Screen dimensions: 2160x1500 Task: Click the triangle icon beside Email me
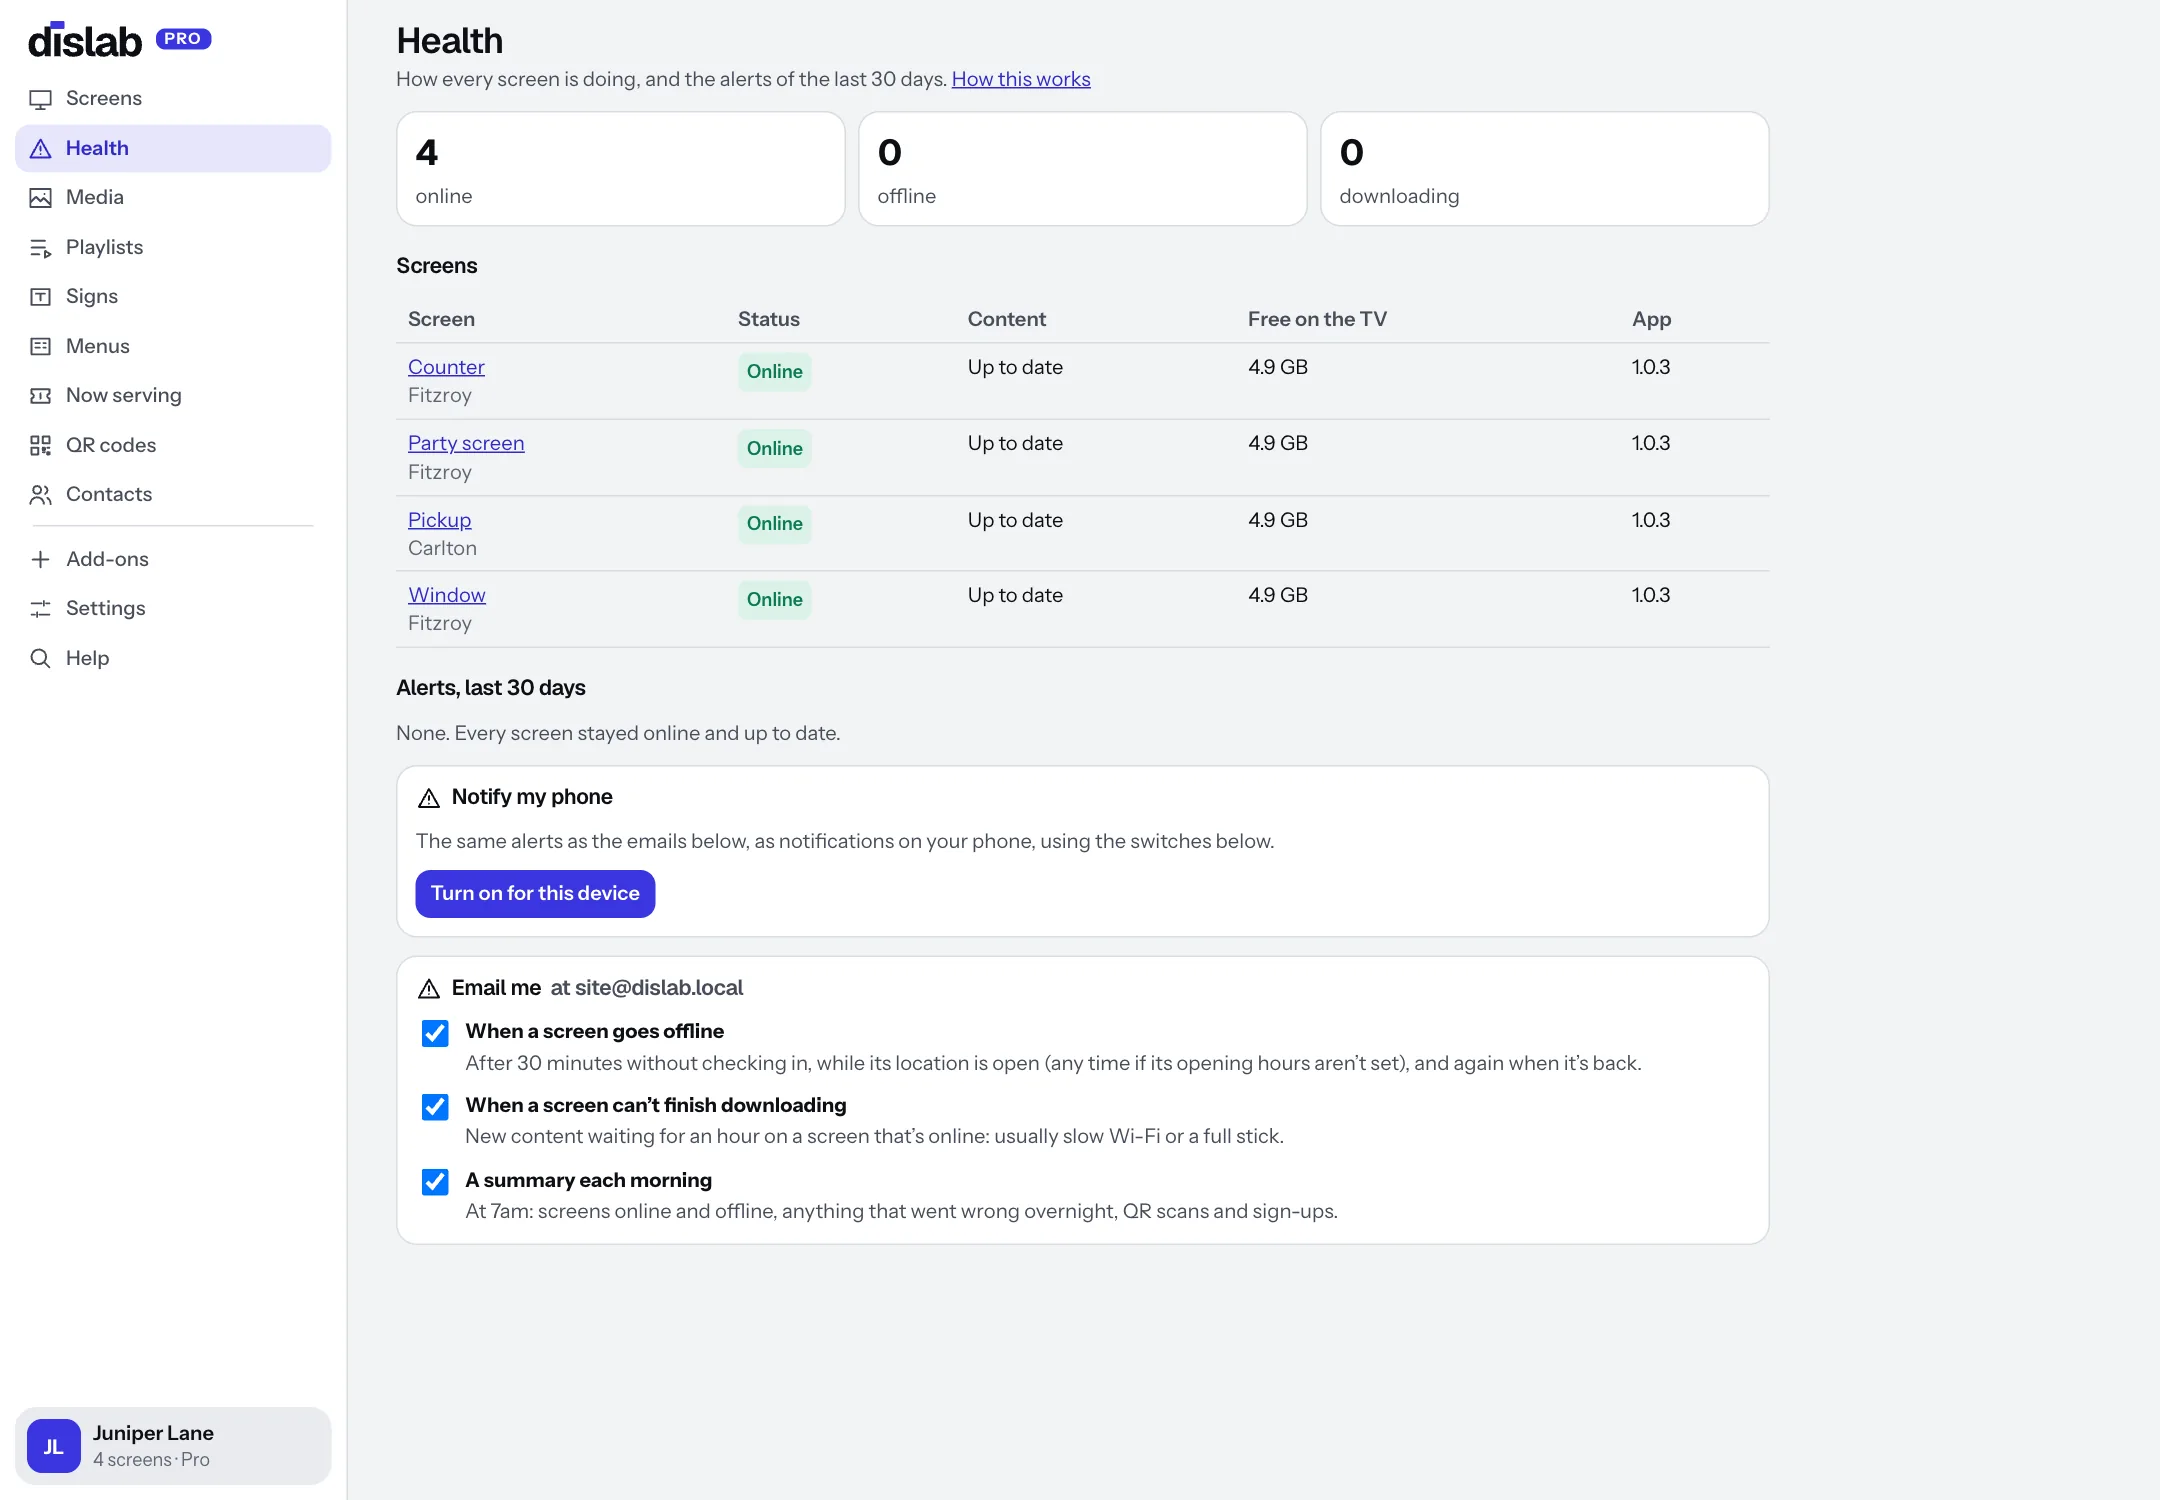429,989
